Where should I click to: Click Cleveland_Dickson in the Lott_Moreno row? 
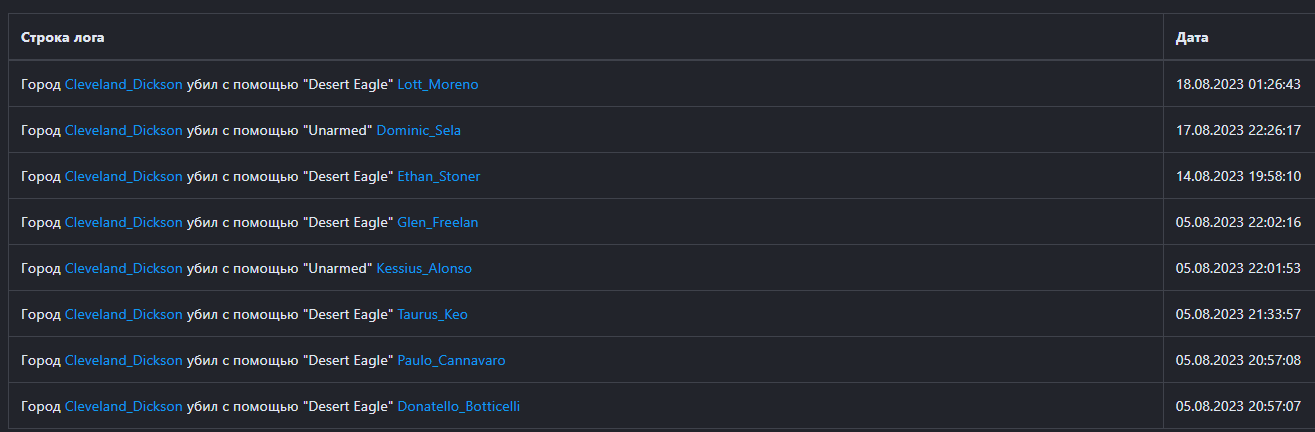[x=123, y=85]
